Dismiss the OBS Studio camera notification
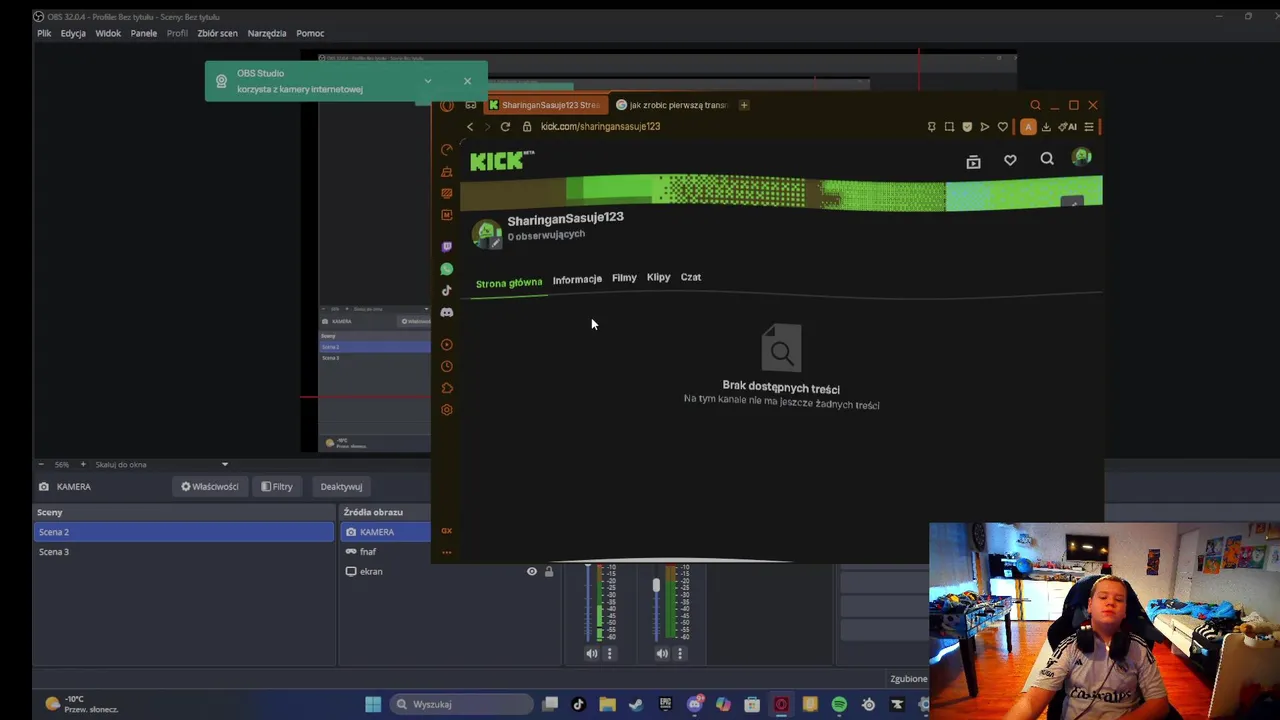This screenshot has height=720, width=1280. click(x=467, y=81)
